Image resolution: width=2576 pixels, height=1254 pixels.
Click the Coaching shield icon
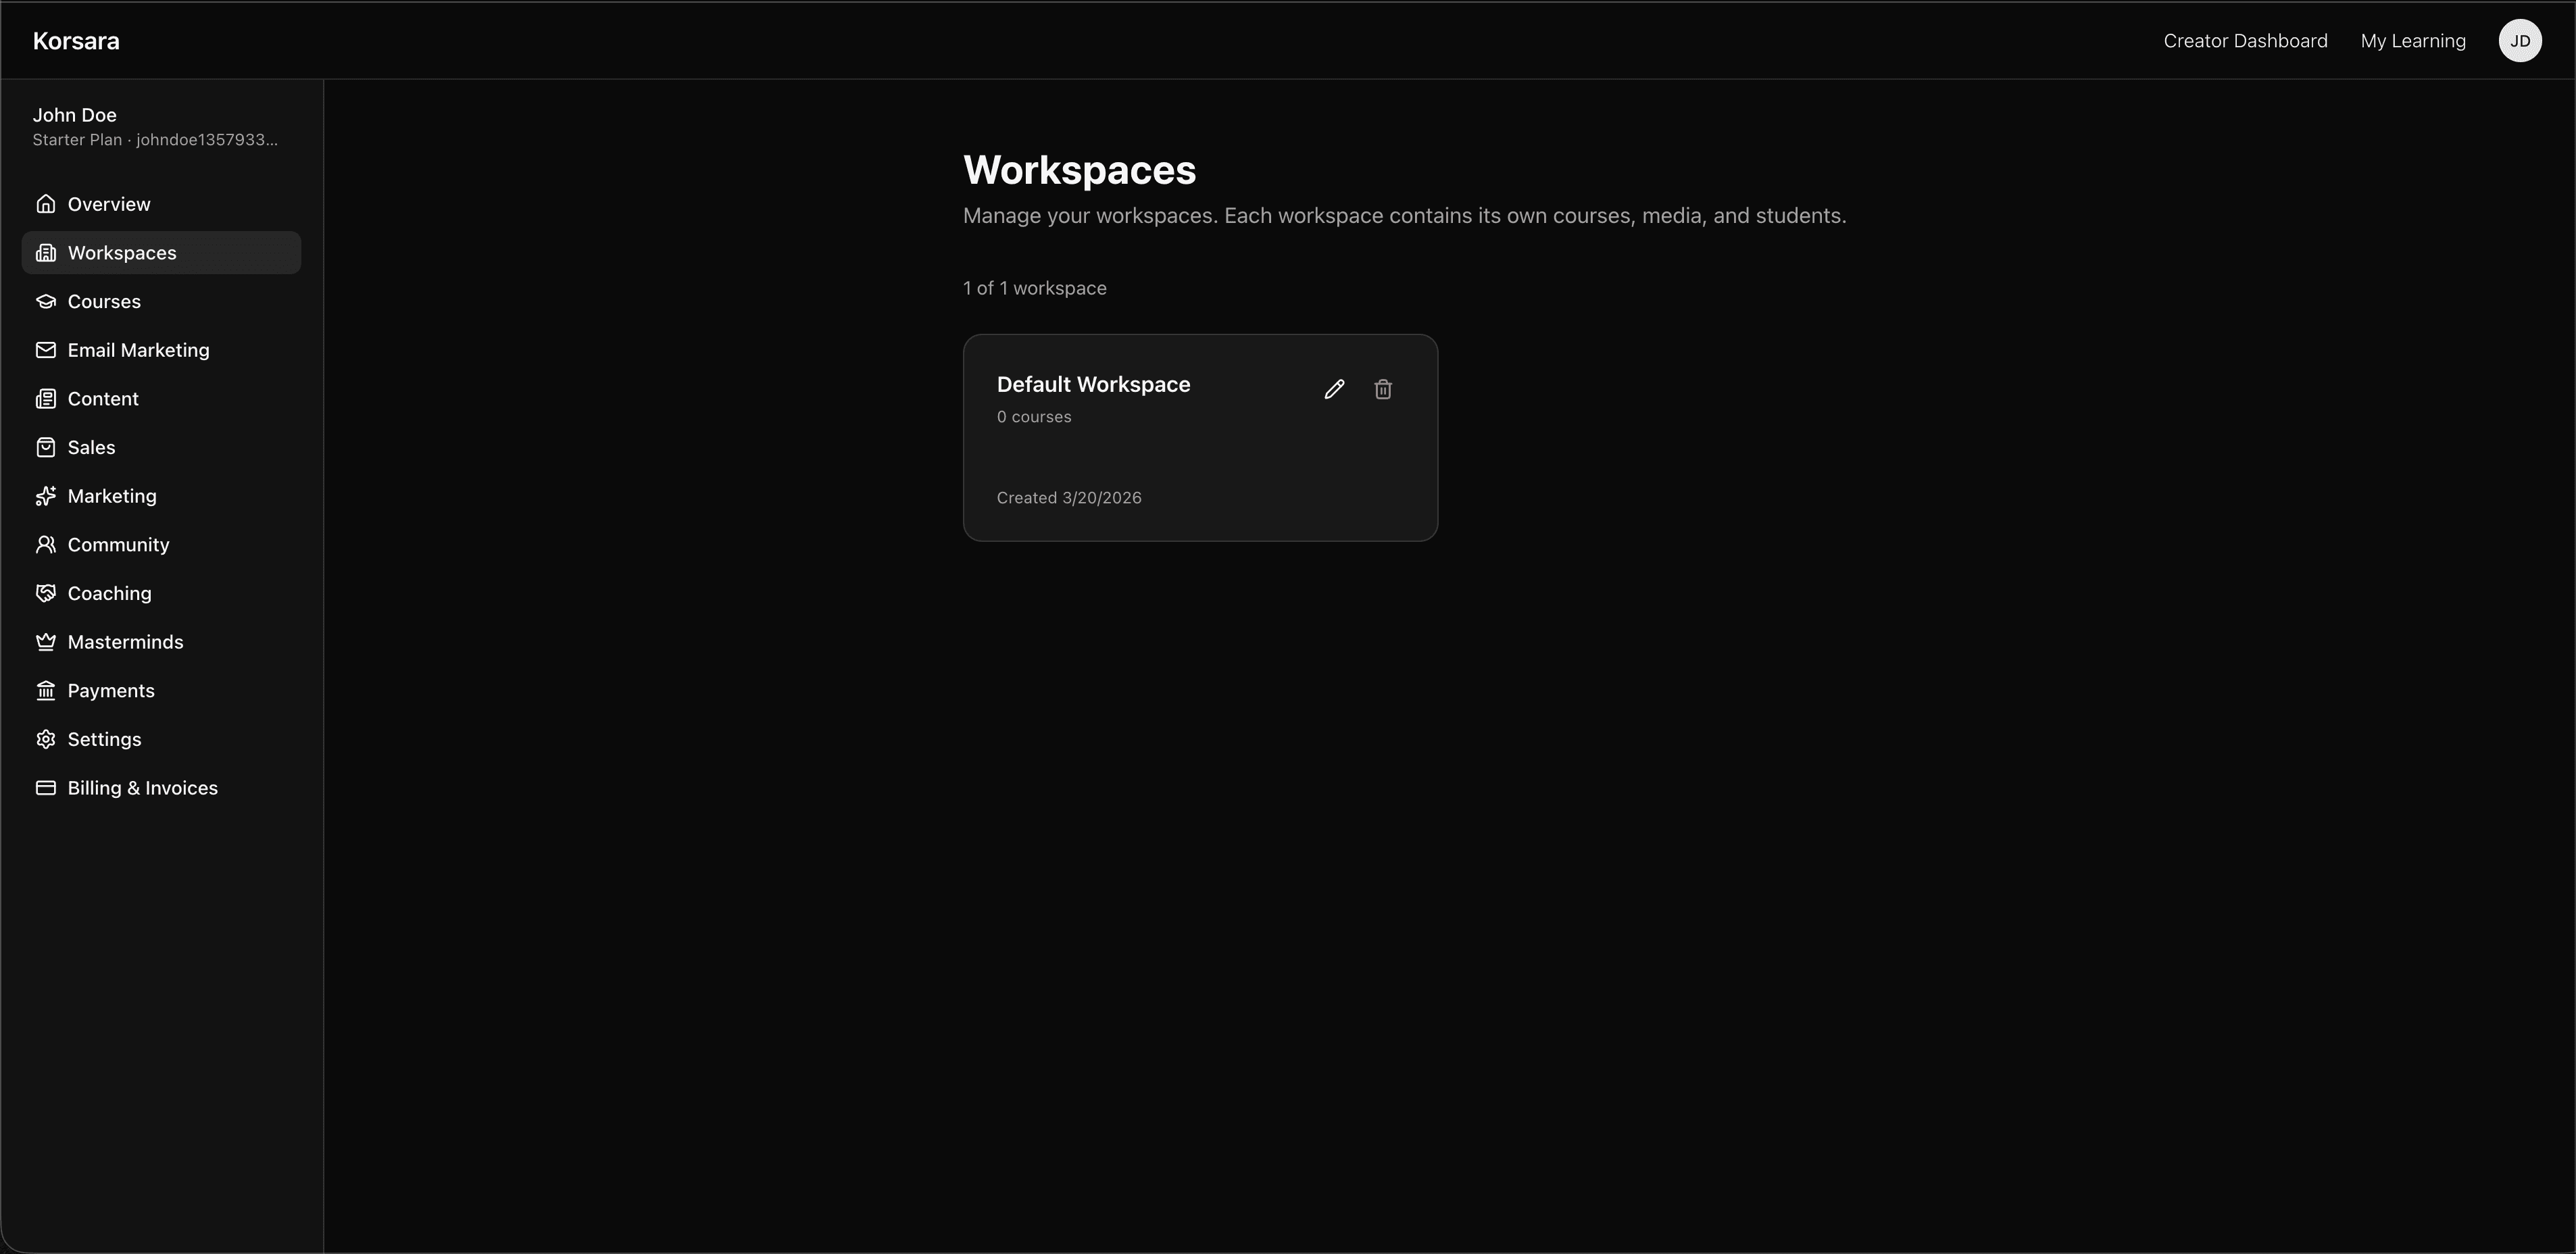tap(46, 593)
